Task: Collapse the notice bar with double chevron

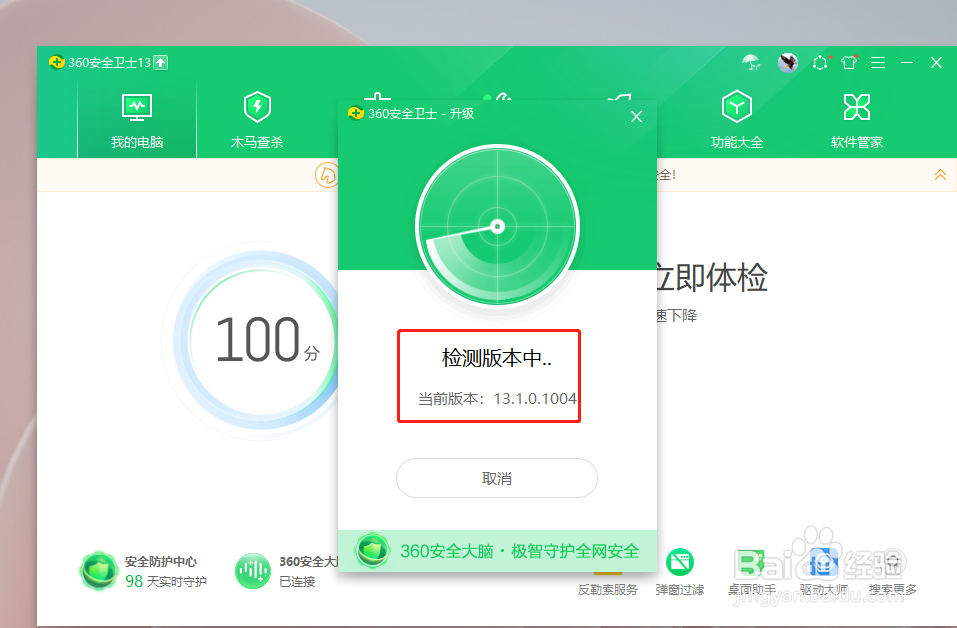Action: point(940,175)
